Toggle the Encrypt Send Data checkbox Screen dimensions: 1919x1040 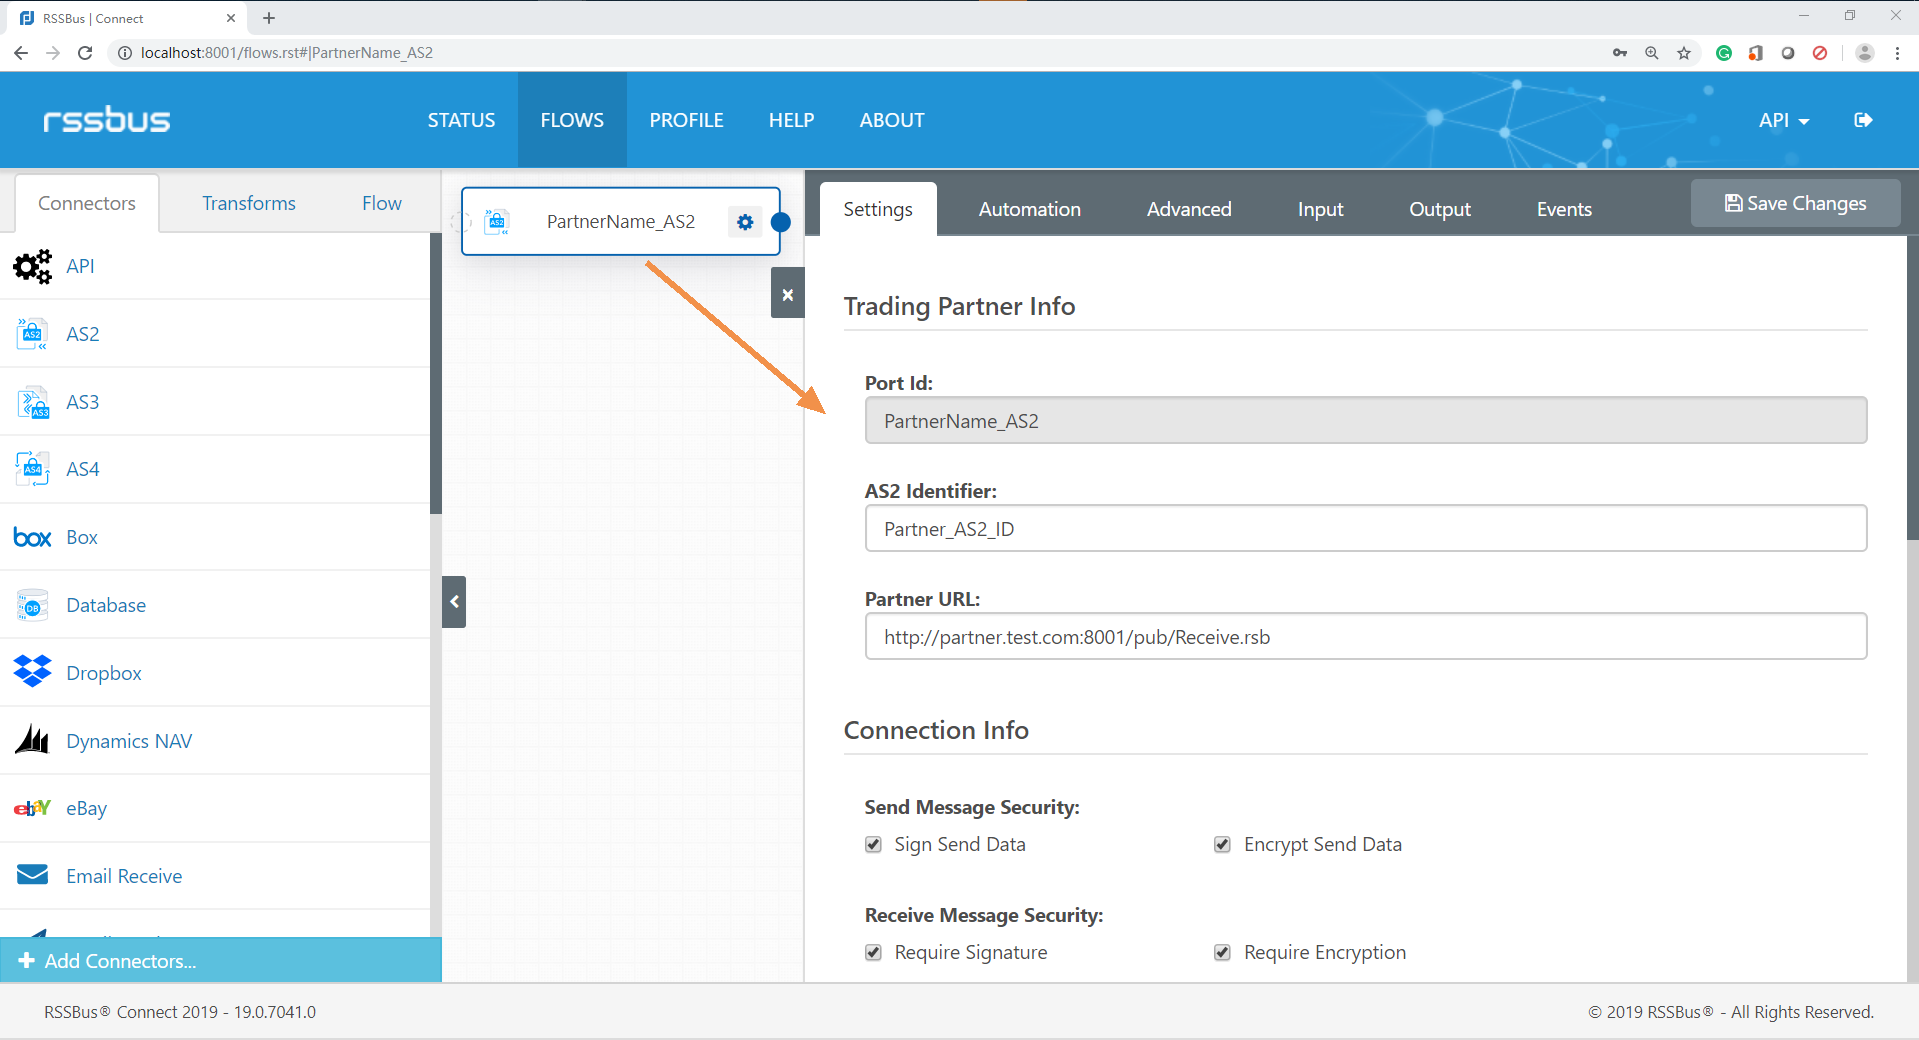tap(1222, 845)
